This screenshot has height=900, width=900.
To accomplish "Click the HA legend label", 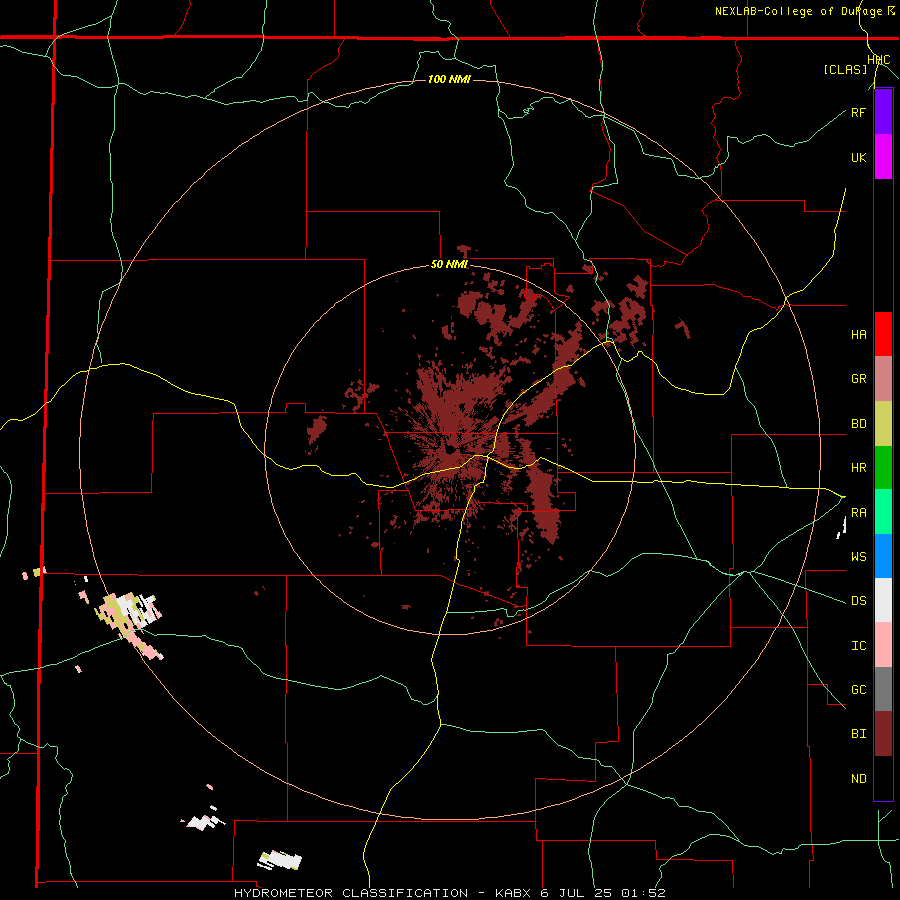I will click(x=858, y=334).
